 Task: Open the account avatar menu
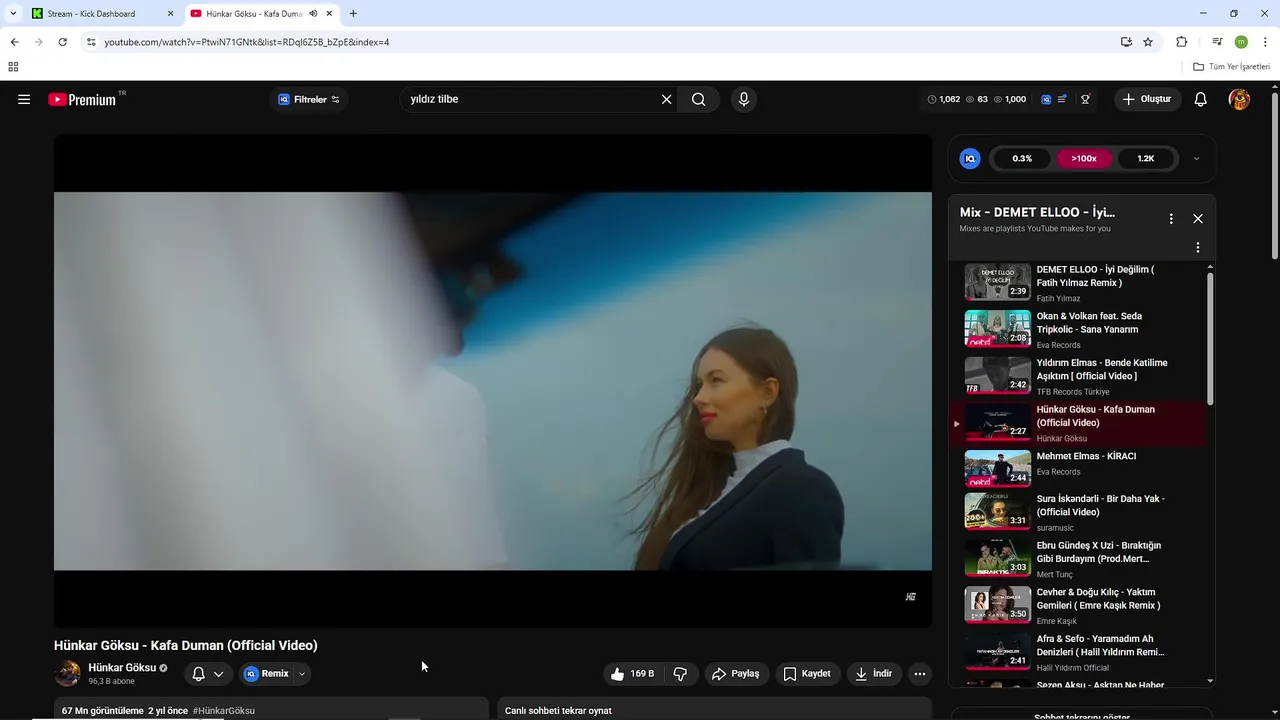(x=1239, y=99)
